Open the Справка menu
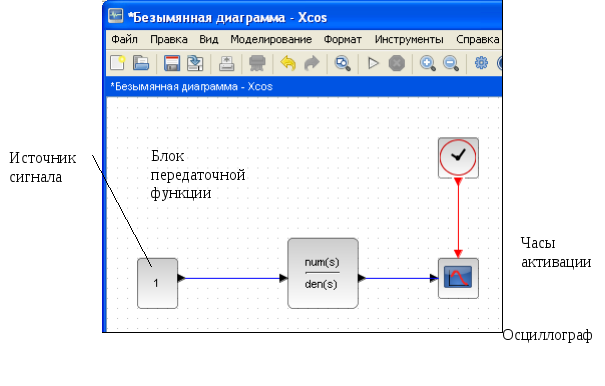The height and width of the screenshot is (386, 605). pyautogui.click(x=478, y=39)
